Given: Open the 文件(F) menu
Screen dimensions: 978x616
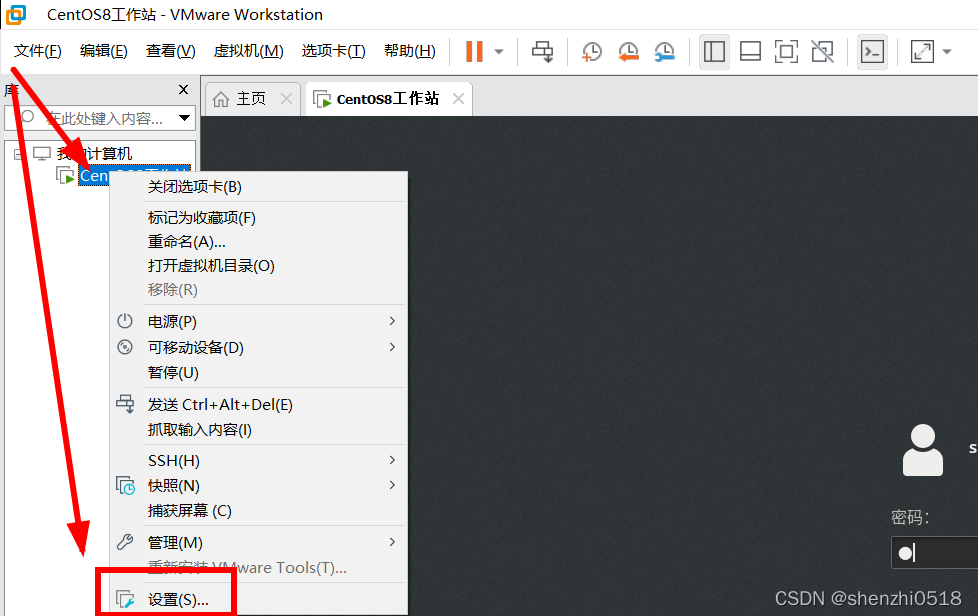Looking at the screenshot, I should [37, 51].
